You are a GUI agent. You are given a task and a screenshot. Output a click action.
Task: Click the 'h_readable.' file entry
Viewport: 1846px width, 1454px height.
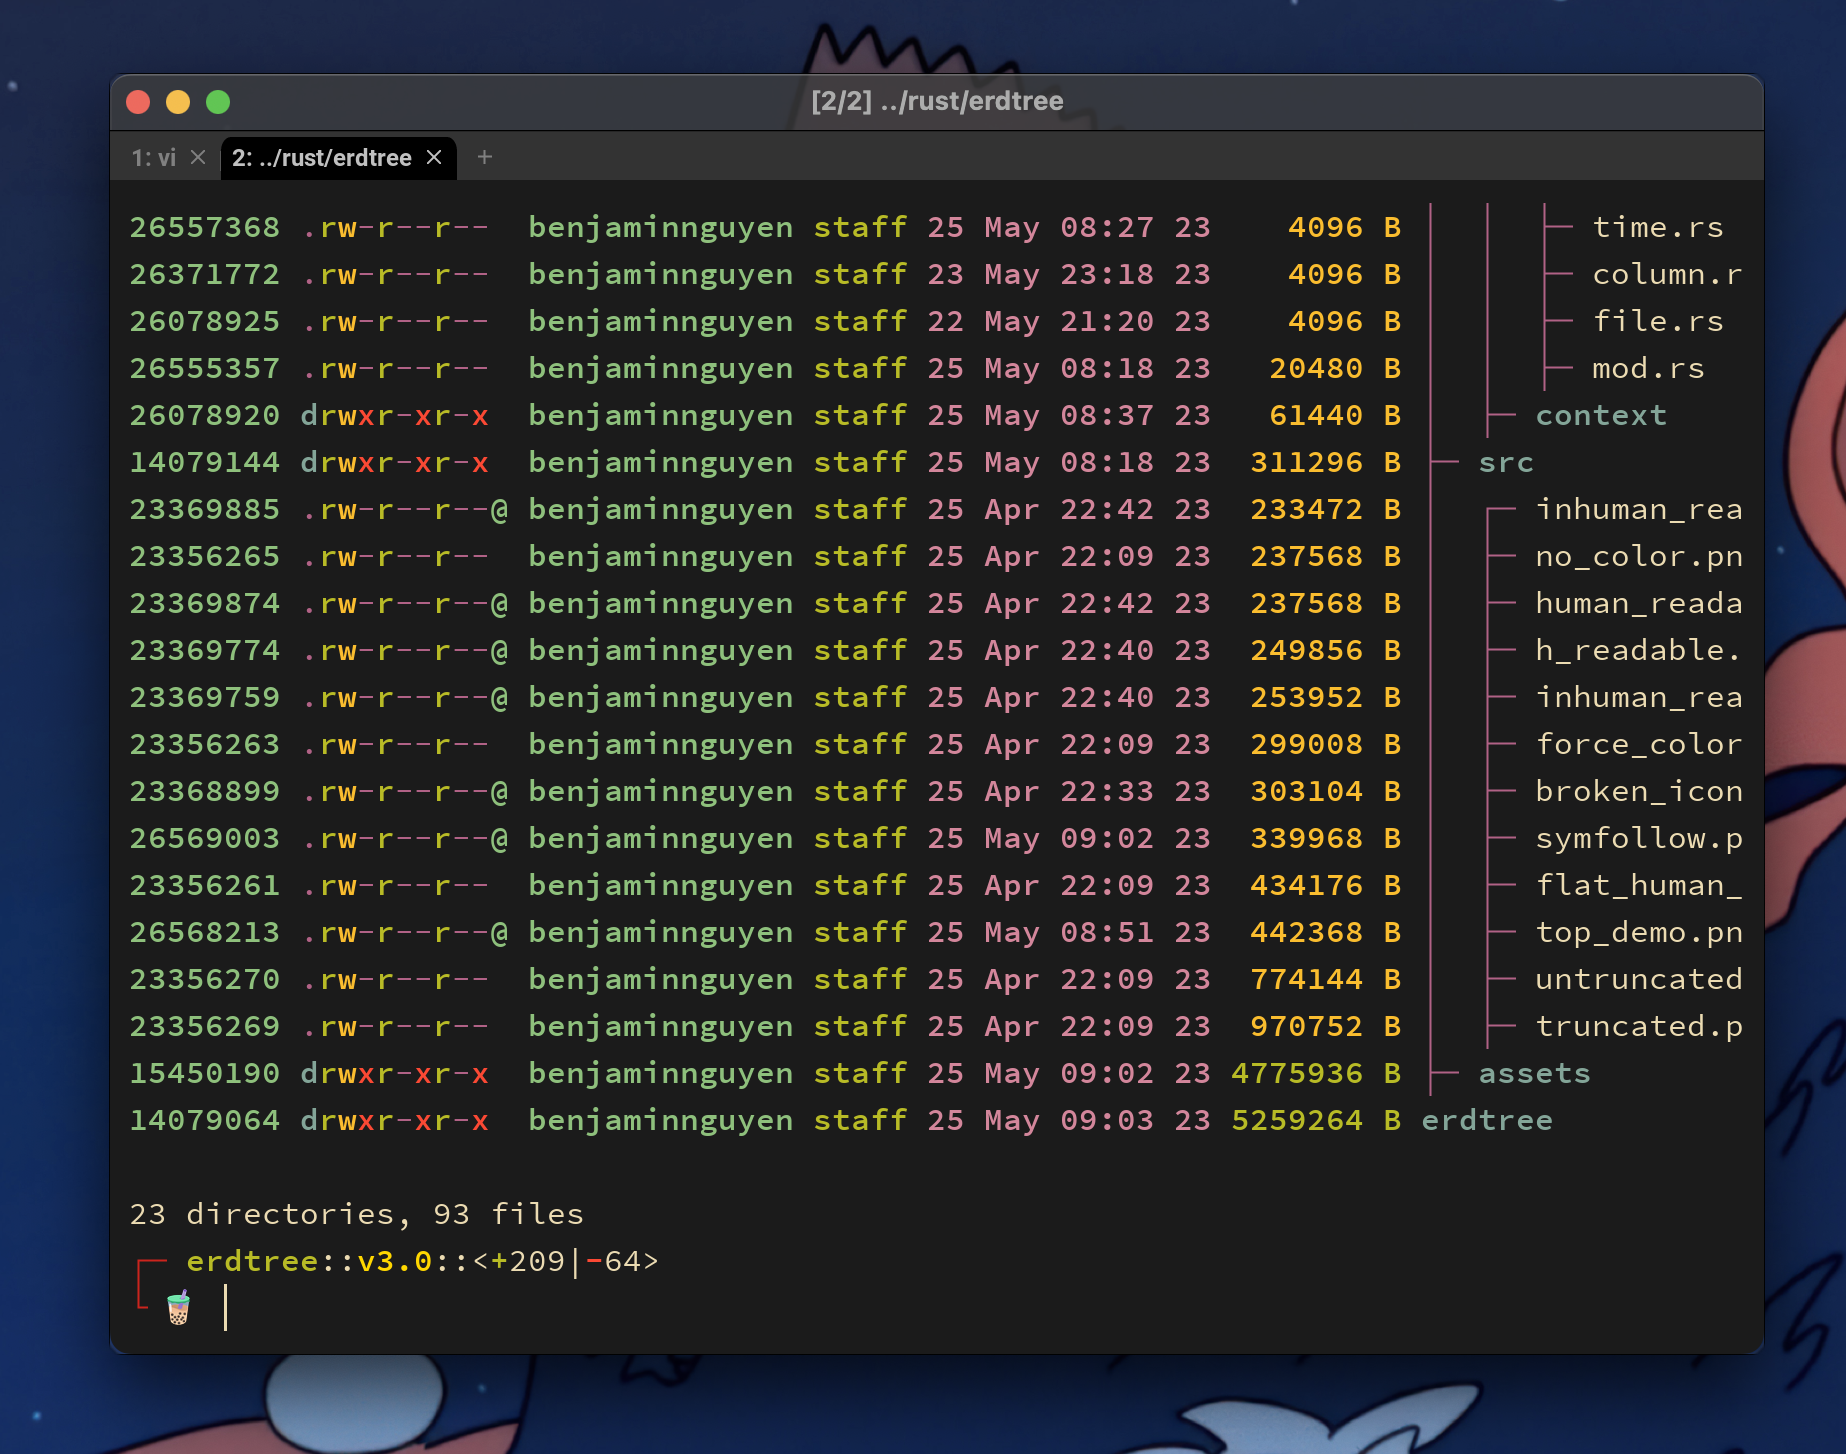point(1639,650)
